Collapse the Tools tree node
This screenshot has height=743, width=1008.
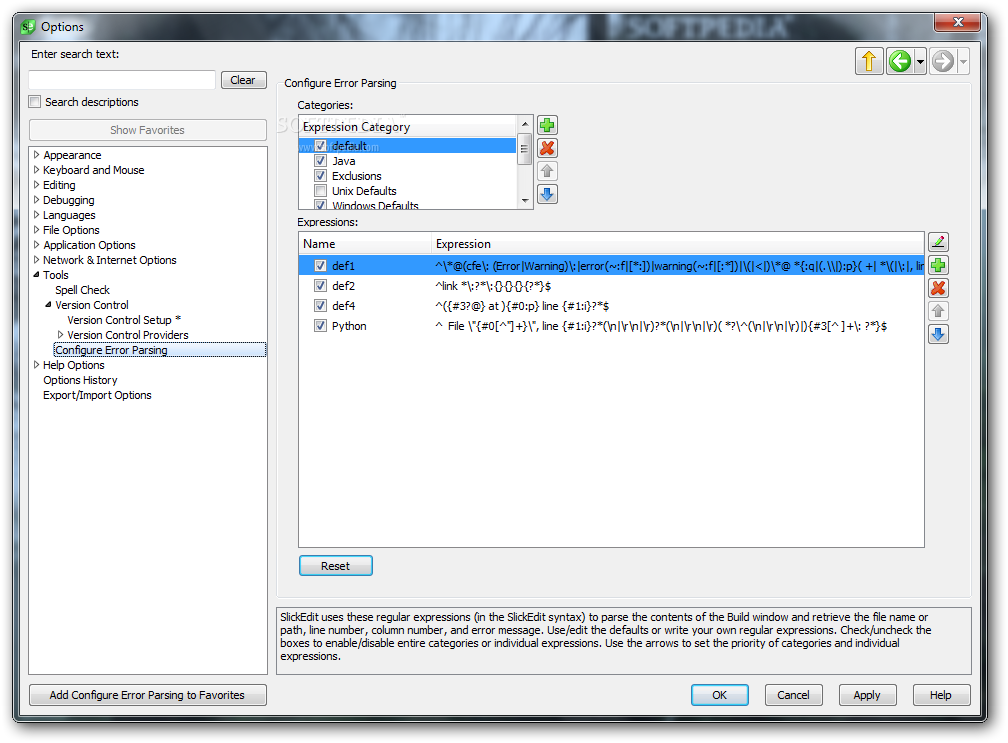pos(36,274)
